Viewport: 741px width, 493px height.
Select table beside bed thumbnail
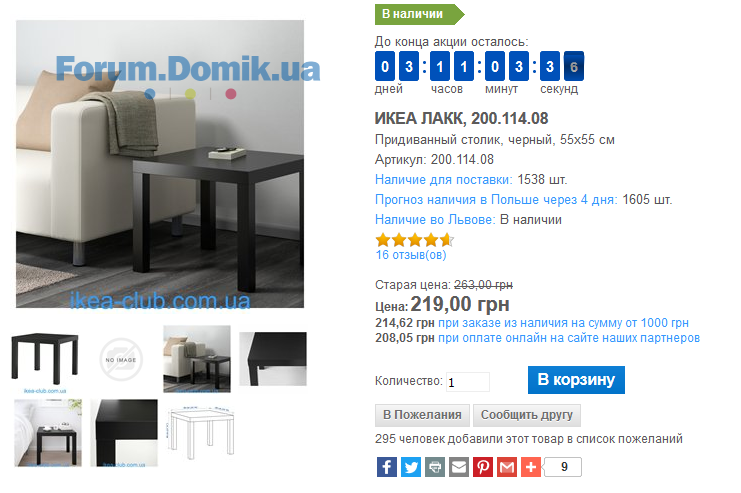click(48, 433)
